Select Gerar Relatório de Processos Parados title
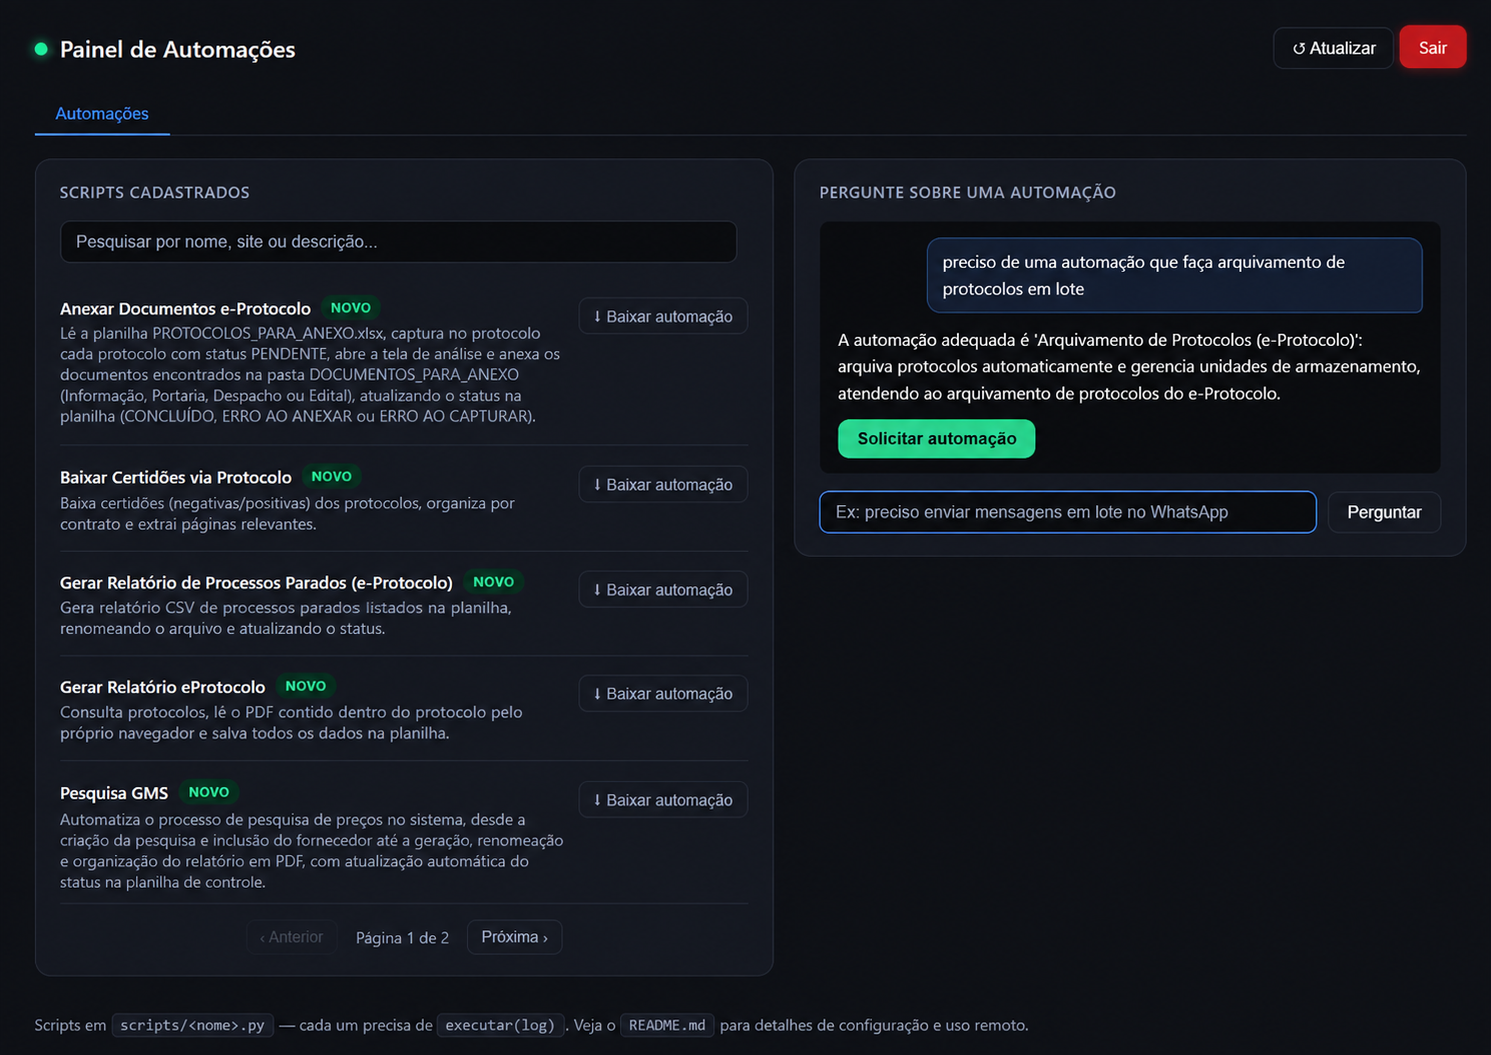The image size is (1491, 1055). 256,582
